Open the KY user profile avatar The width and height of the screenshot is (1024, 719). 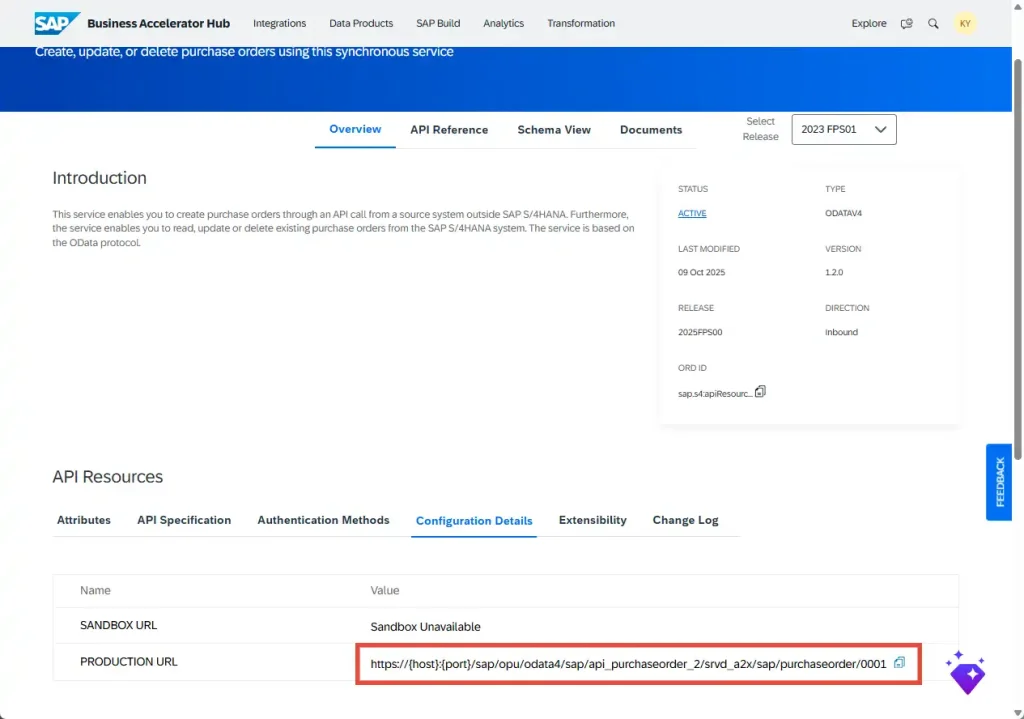[964, 23]
